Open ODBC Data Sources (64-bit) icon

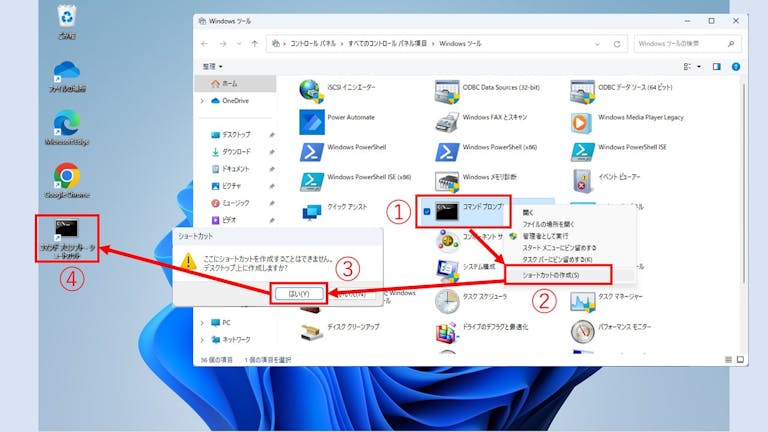tap(582, 92)
